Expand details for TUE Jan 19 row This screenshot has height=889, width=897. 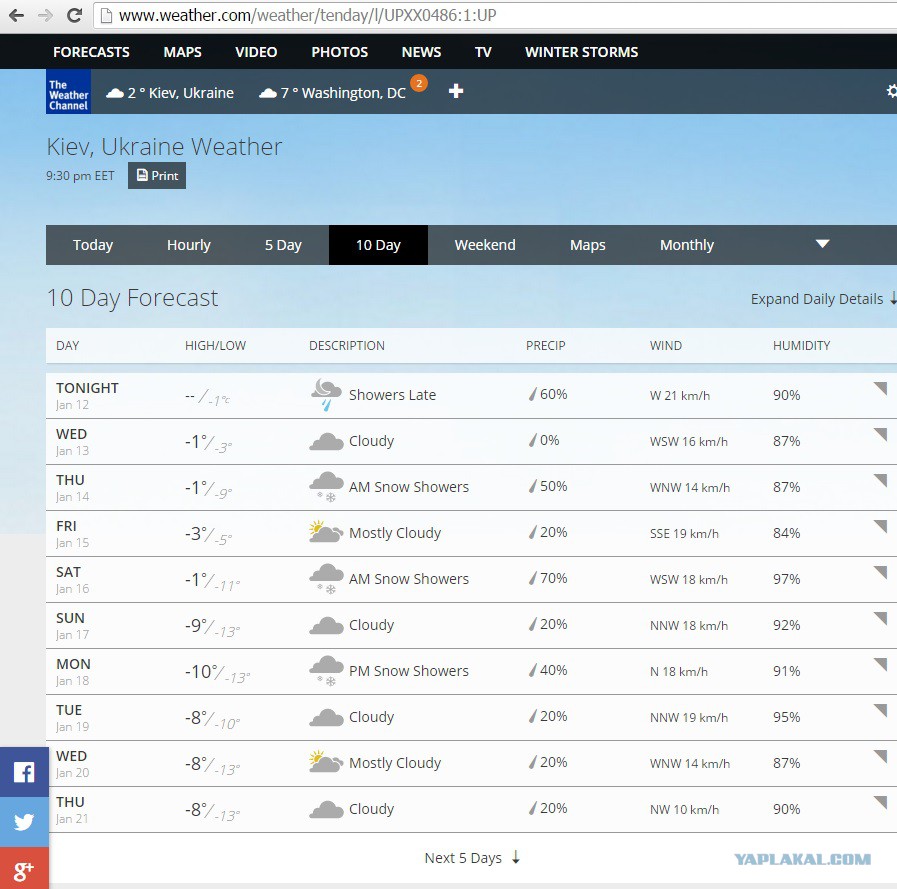point(881,710)
